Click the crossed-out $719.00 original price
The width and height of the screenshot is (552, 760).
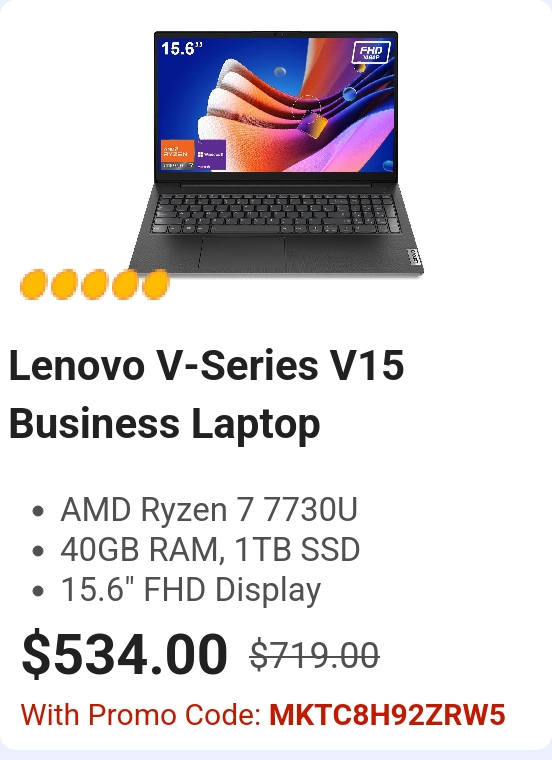click(x=315, y=655)
